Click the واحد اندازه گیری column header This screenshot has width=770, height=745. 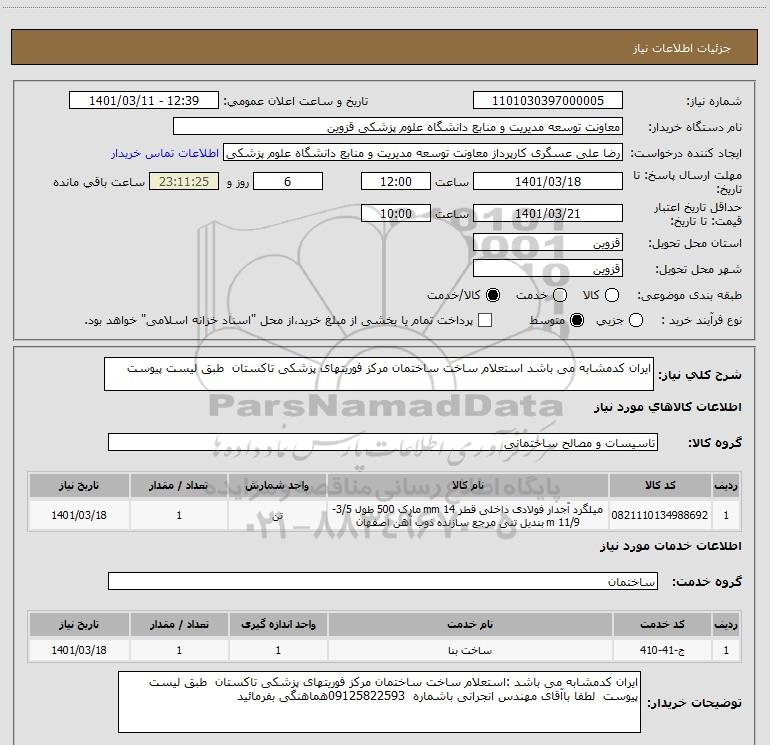[x=278, y=625]
